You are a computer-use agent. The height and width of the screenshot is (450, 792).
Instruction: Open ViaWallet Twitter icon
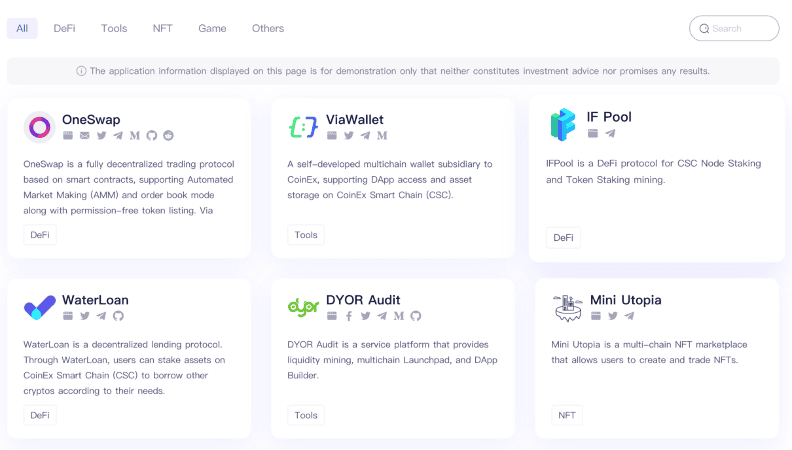(349, 135)
